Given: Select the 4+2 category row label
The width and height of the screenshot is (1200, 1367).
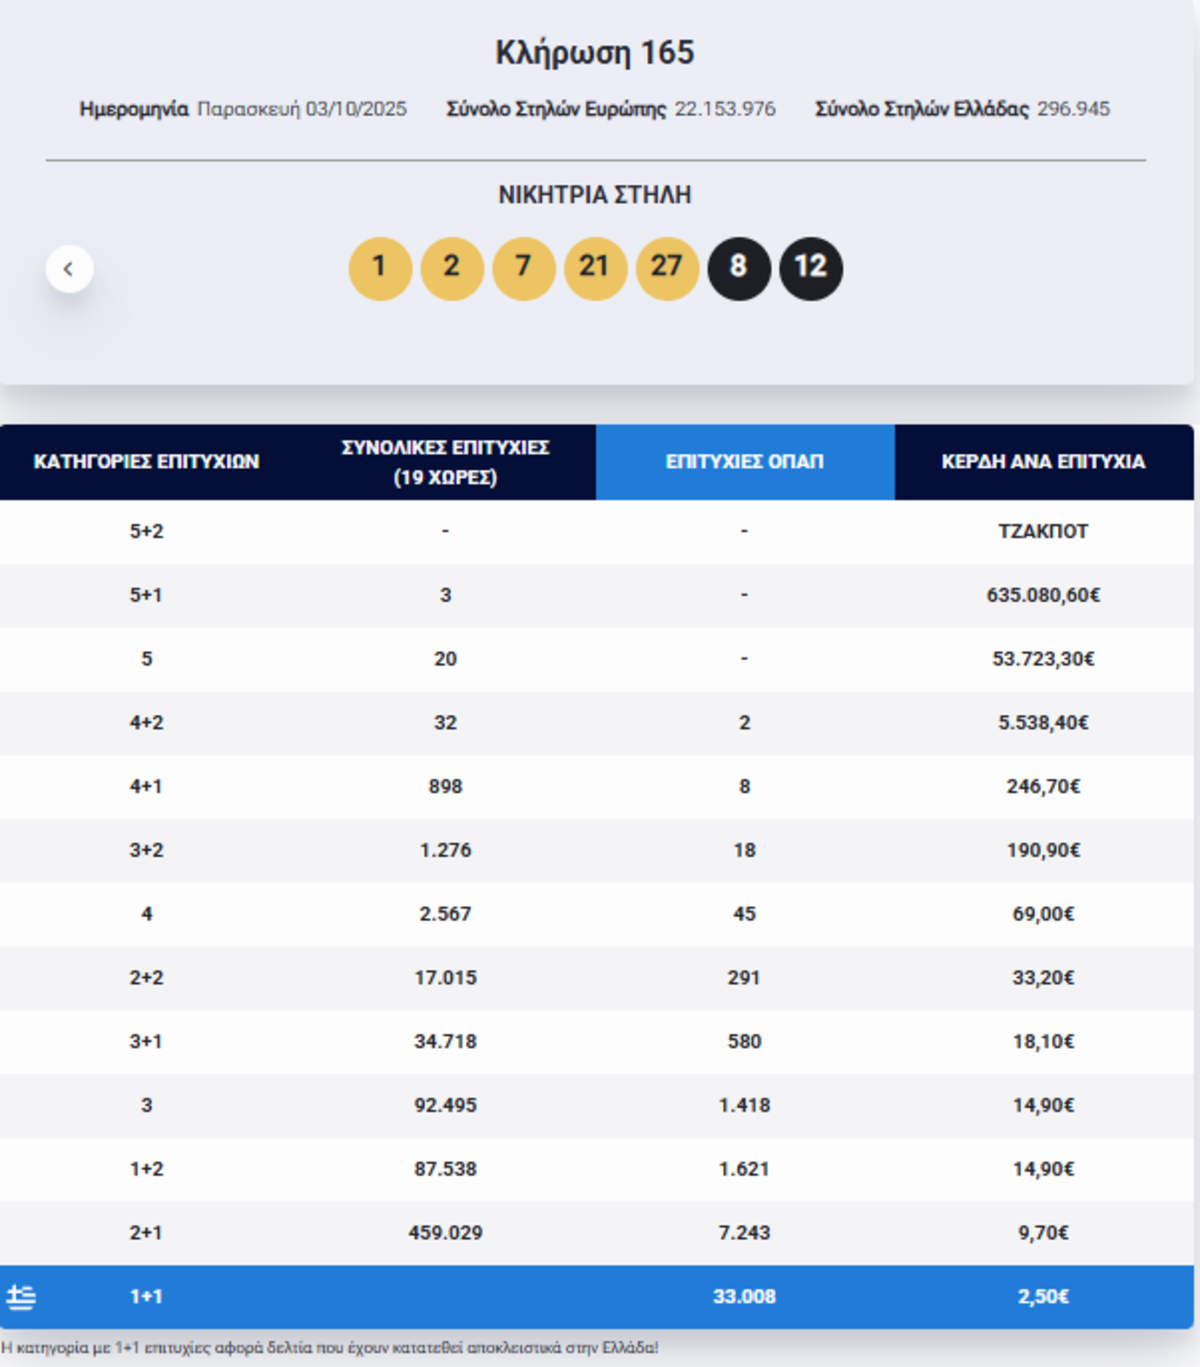Looking at the screenshot, I should (147, 723).
